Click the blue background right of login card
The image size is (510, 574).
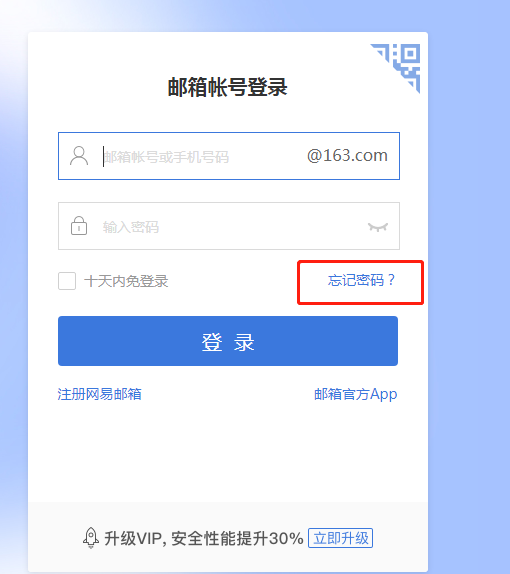(x=469, y=293)
